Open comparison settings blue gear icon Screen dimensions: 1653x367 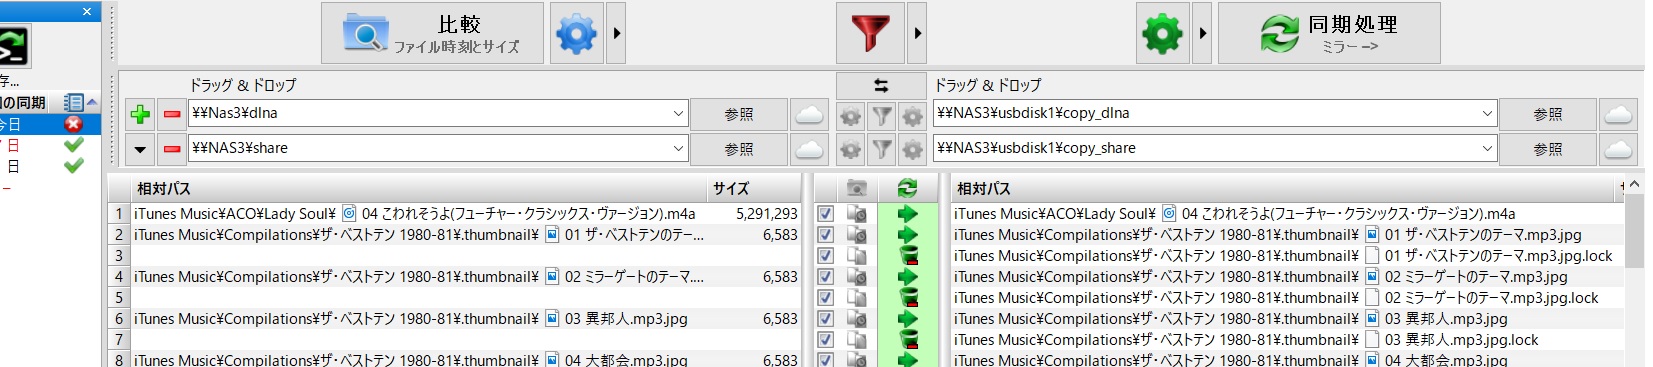tap(577, 33)
